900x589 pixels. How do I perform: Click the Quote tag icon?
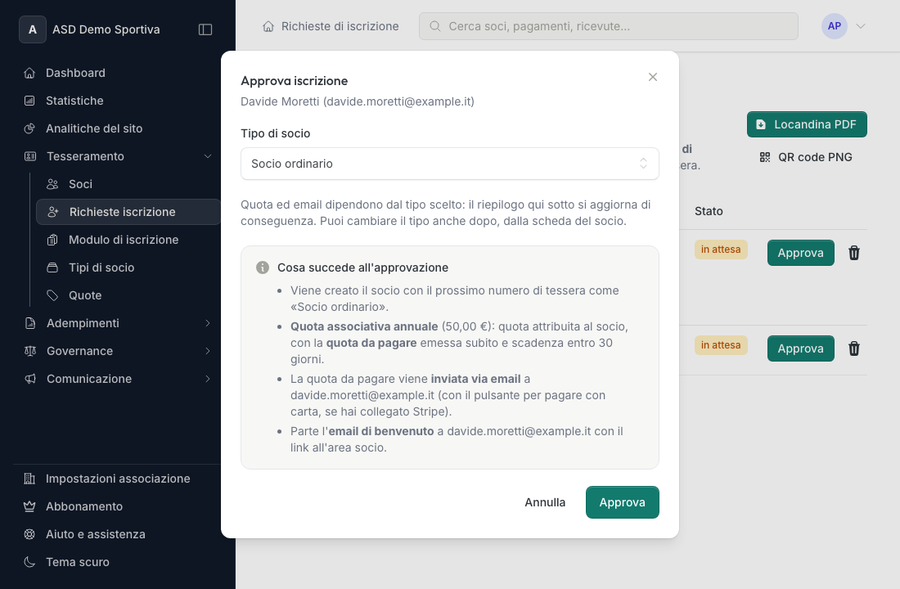tap(52, 296)
